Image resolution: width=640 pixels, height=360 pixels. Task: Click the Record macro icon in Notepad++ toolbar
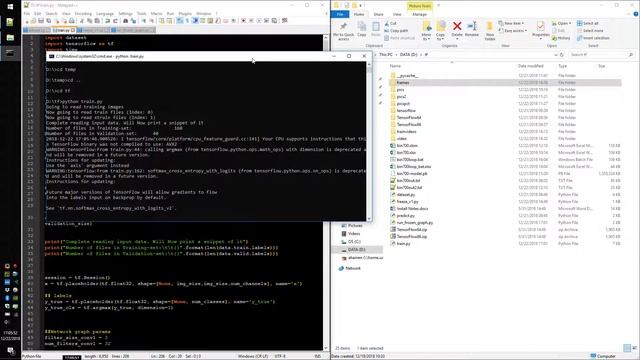click(244, 21)
